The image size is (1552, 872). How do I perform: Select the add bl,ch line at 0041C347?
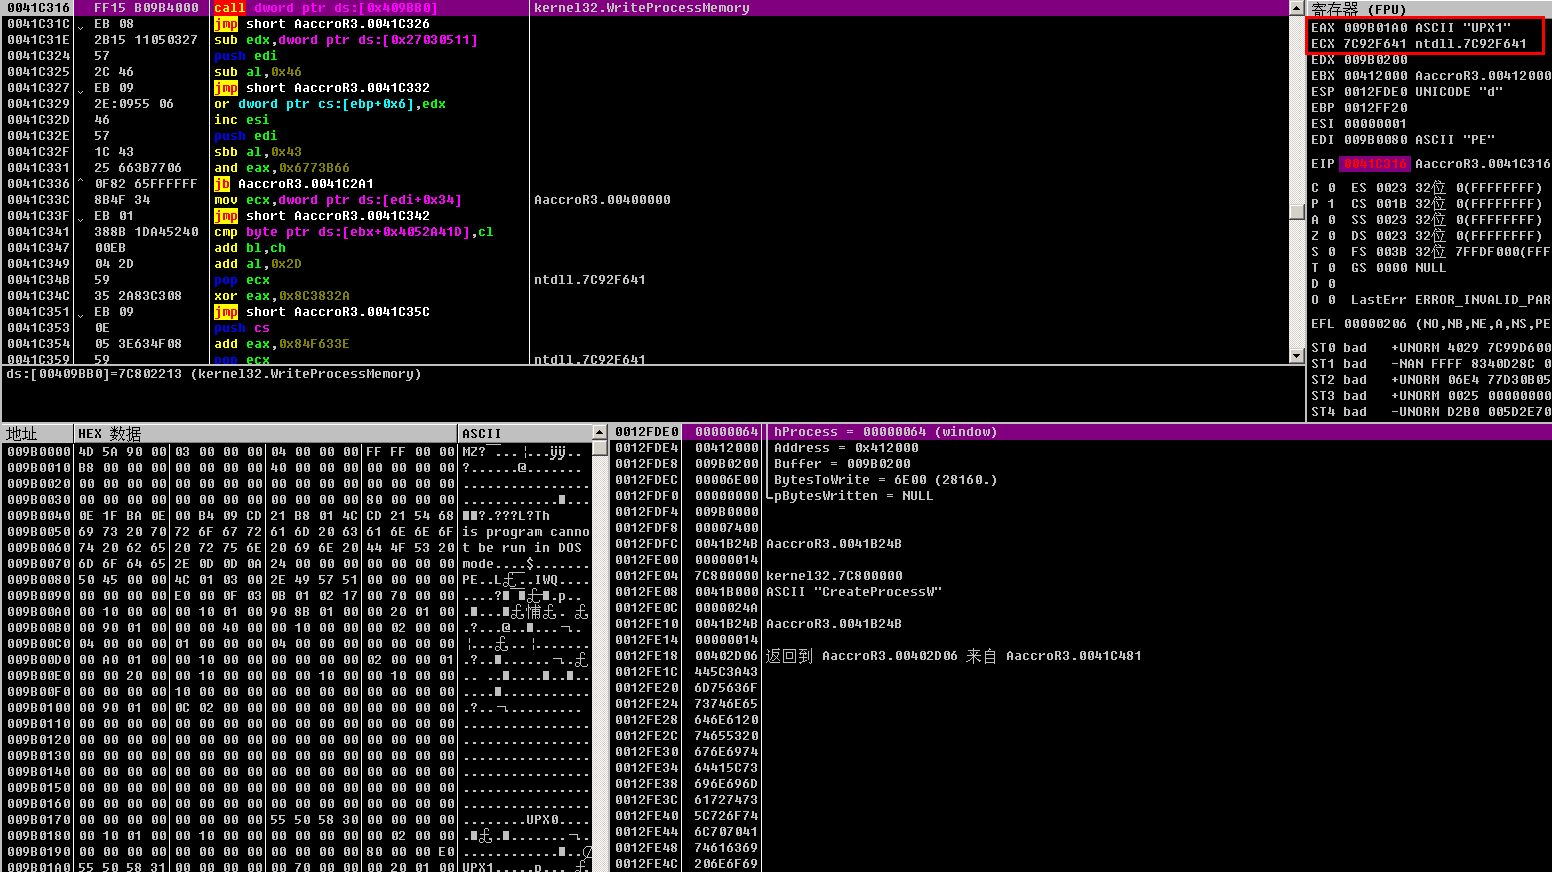pos(645,248)
